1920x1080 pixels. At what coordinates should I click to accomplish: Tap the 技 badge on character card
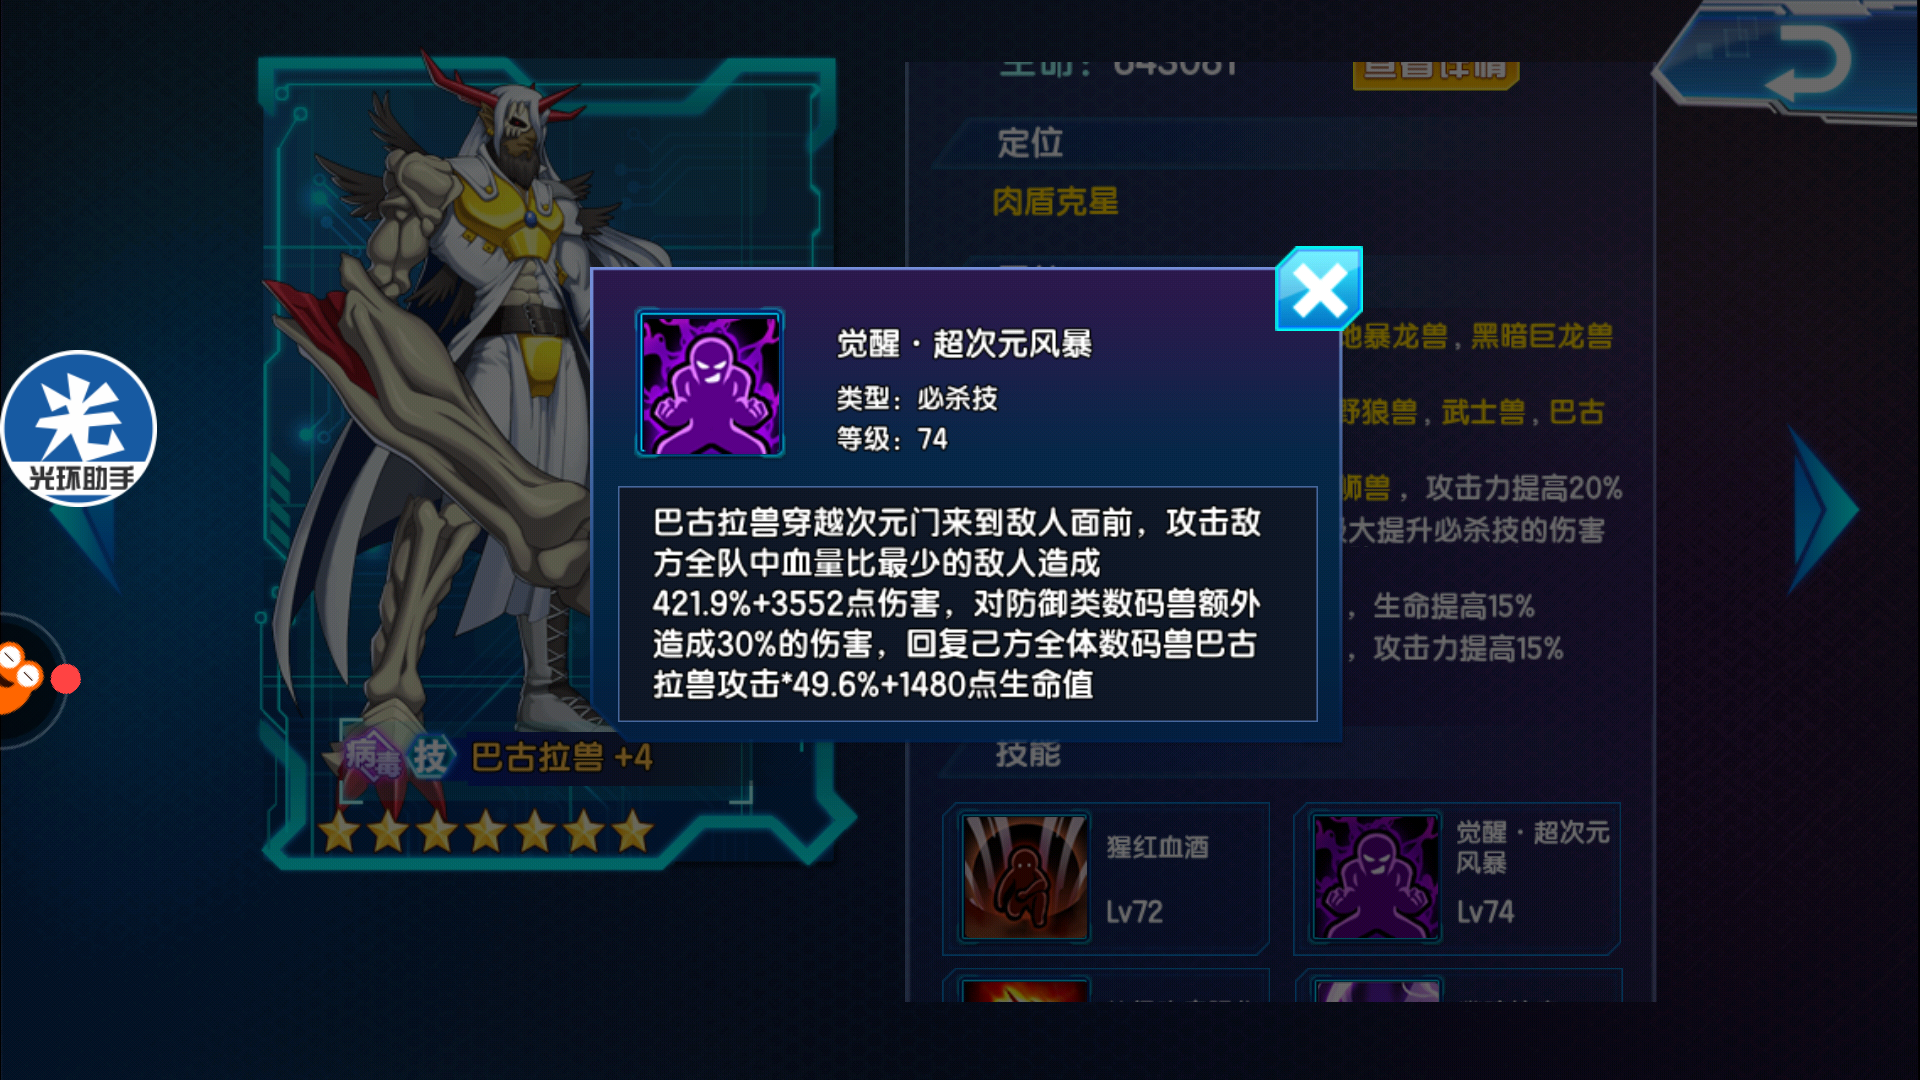[x=430, y=757]
